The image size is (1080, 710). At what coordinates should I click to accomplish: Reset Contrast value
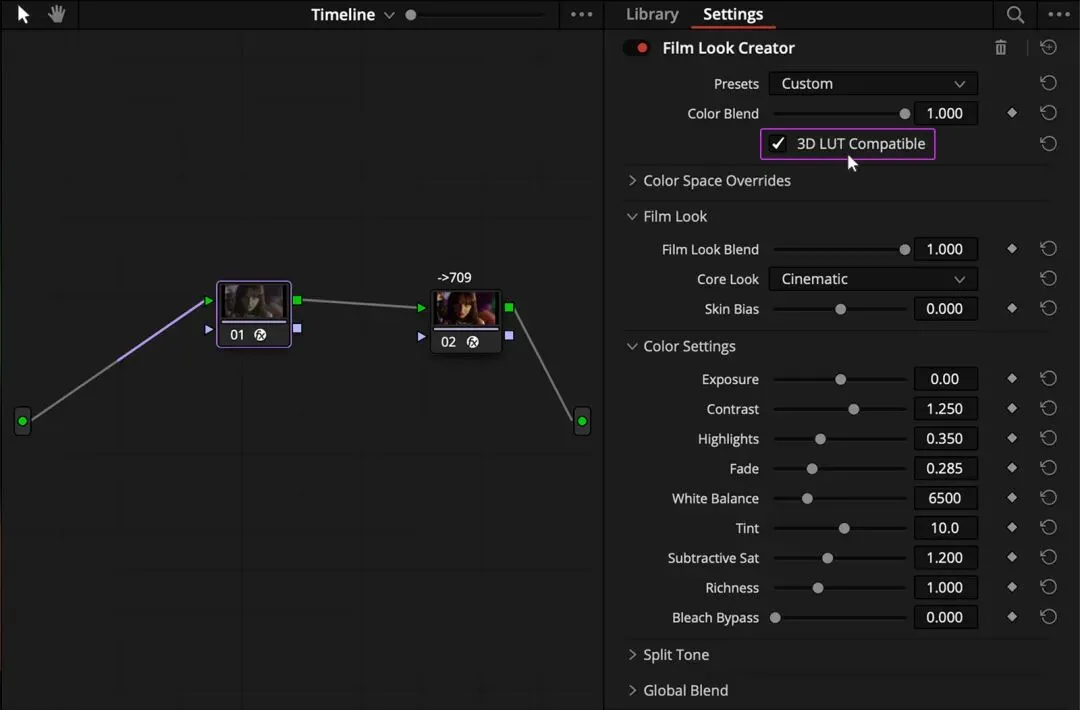click(1048, 408)
